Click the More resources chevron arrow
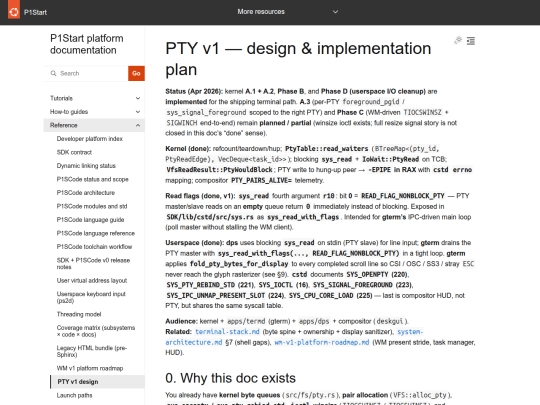This screenshot has width=540, height=405. coord(335,12)
